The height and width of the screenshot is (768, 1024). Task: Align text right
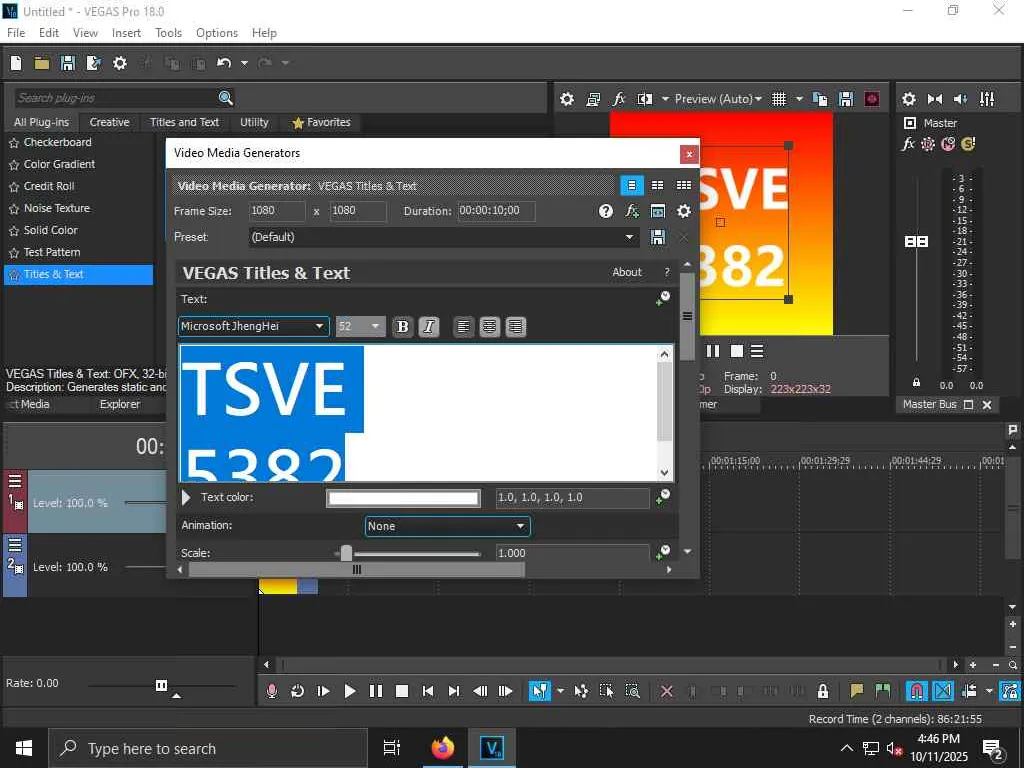coord(515,327)
